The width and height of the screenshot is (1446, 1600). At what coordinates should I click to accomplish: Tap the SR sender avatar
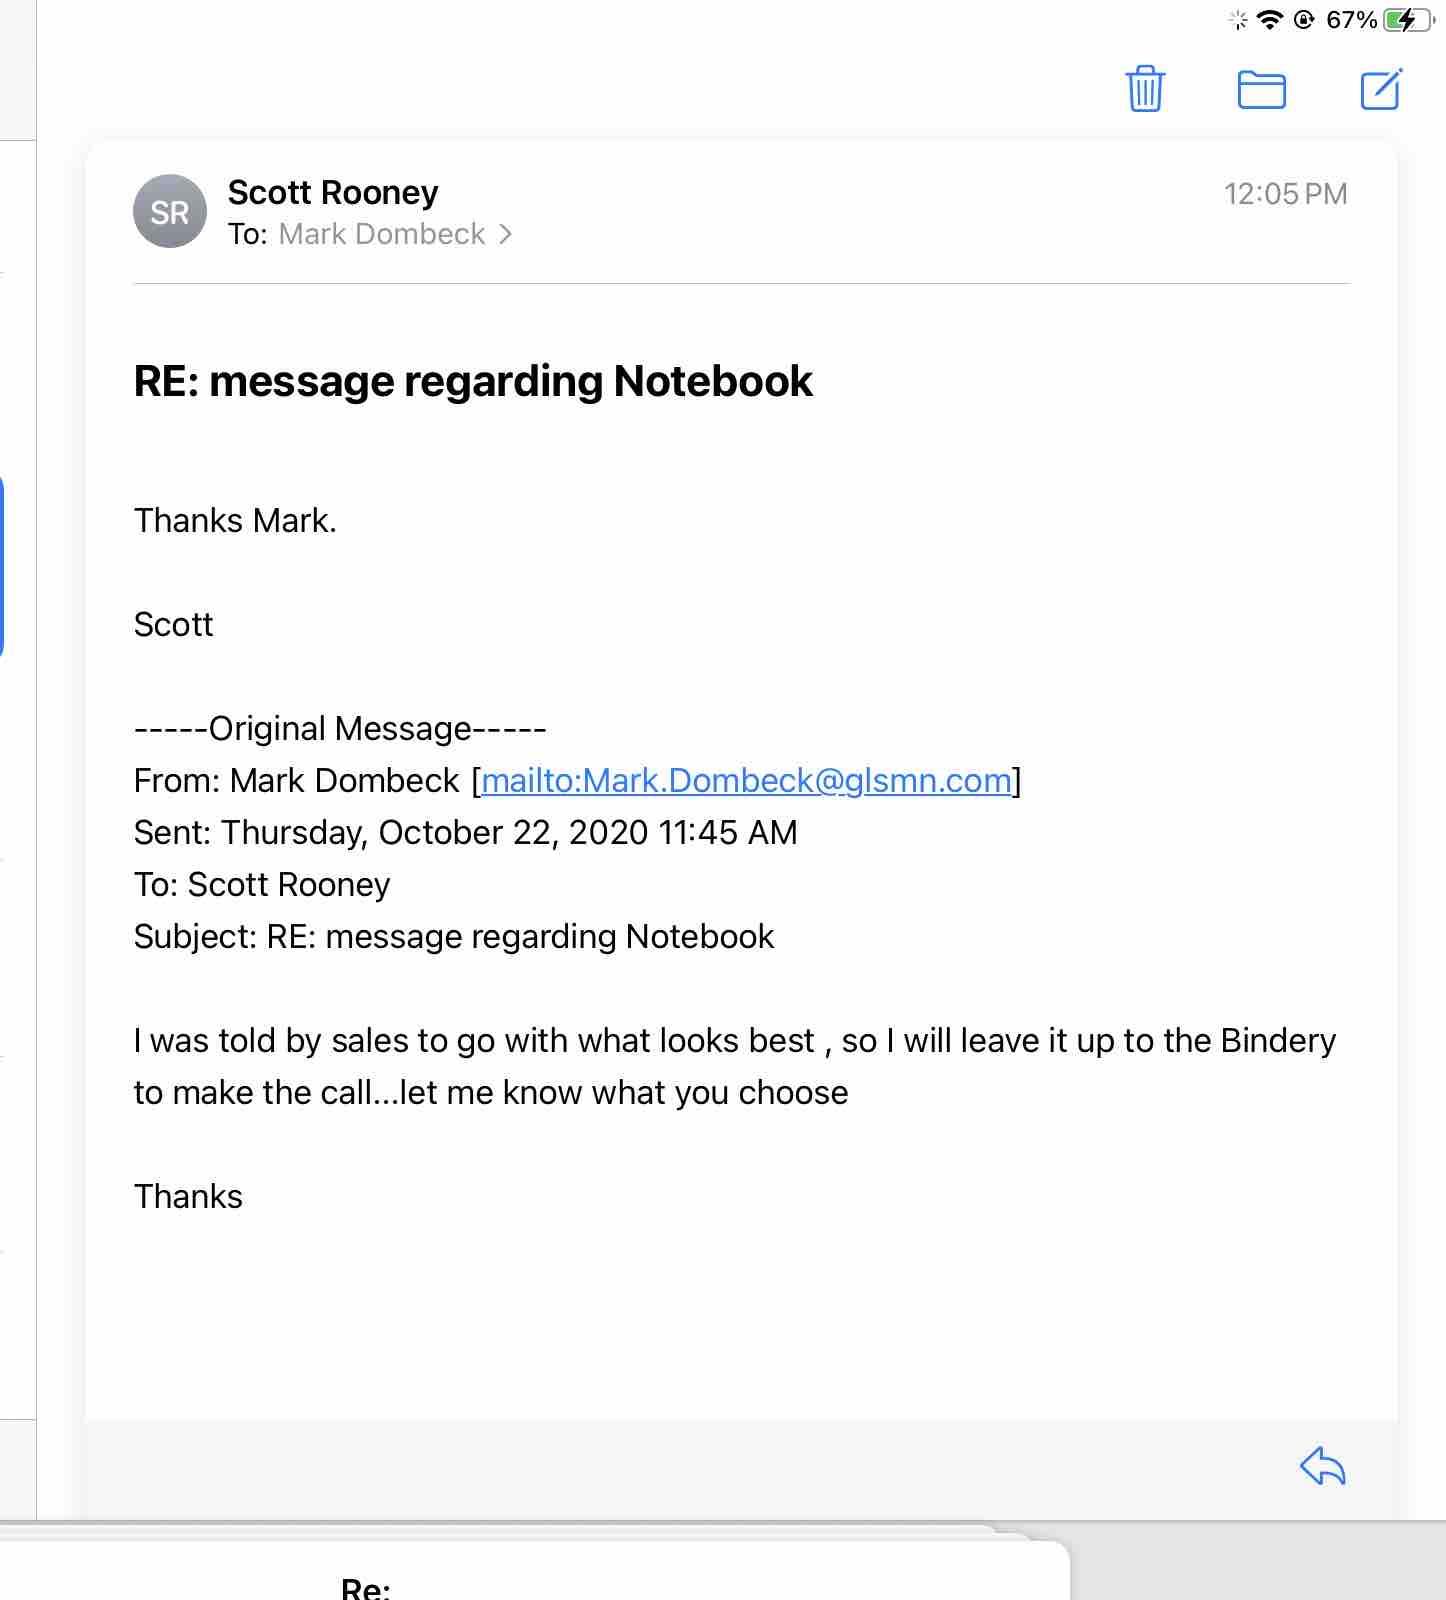[x=170, y=211]
